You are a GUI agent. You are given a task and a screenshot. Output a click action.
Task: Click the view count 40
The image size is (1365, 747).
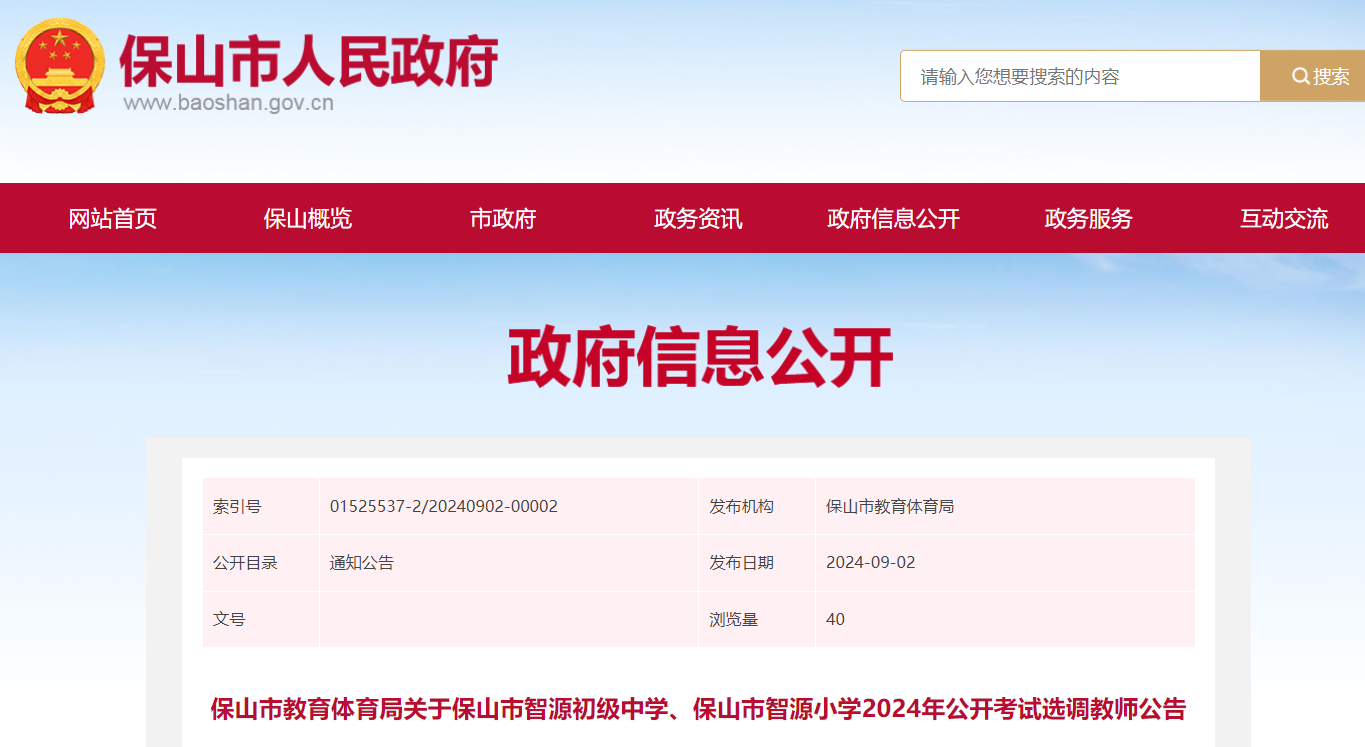(835, 619)
